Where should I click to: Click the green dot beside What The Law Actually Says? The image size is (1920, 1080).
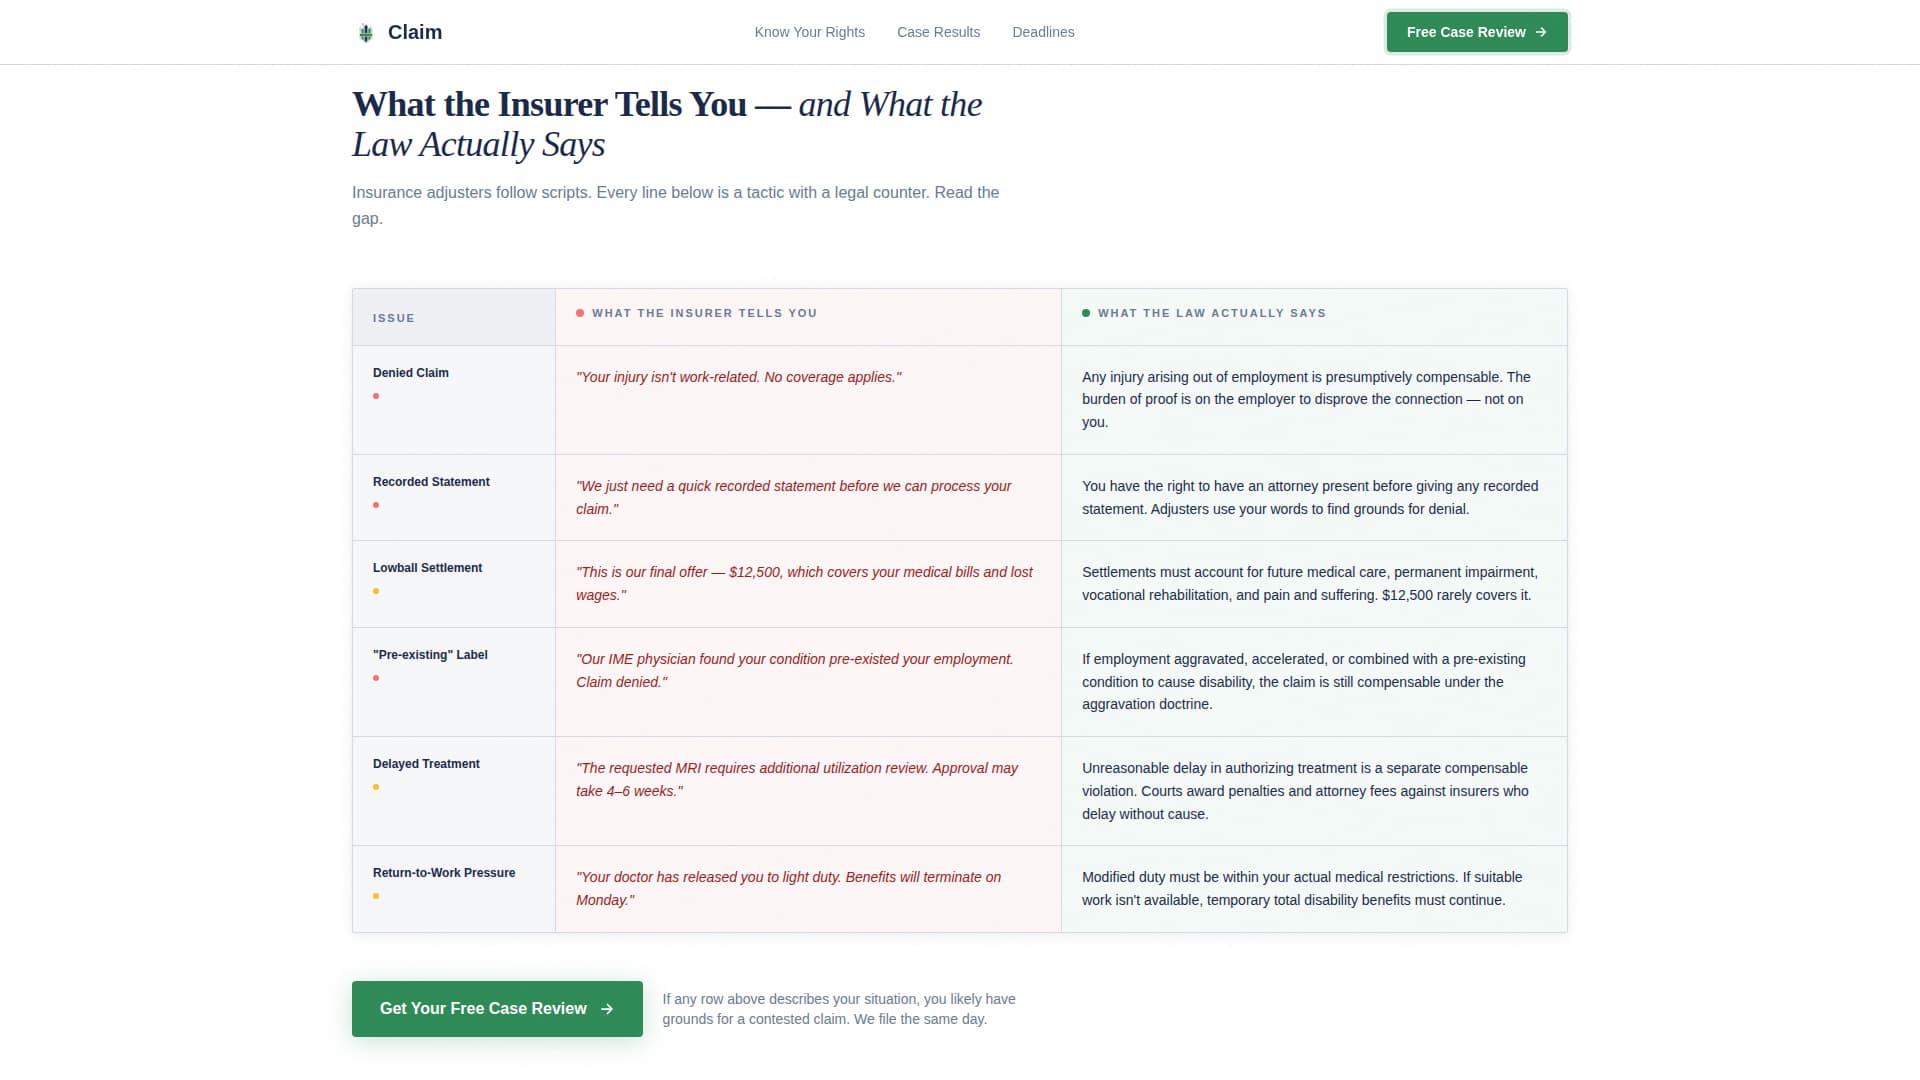(1086, 313)
